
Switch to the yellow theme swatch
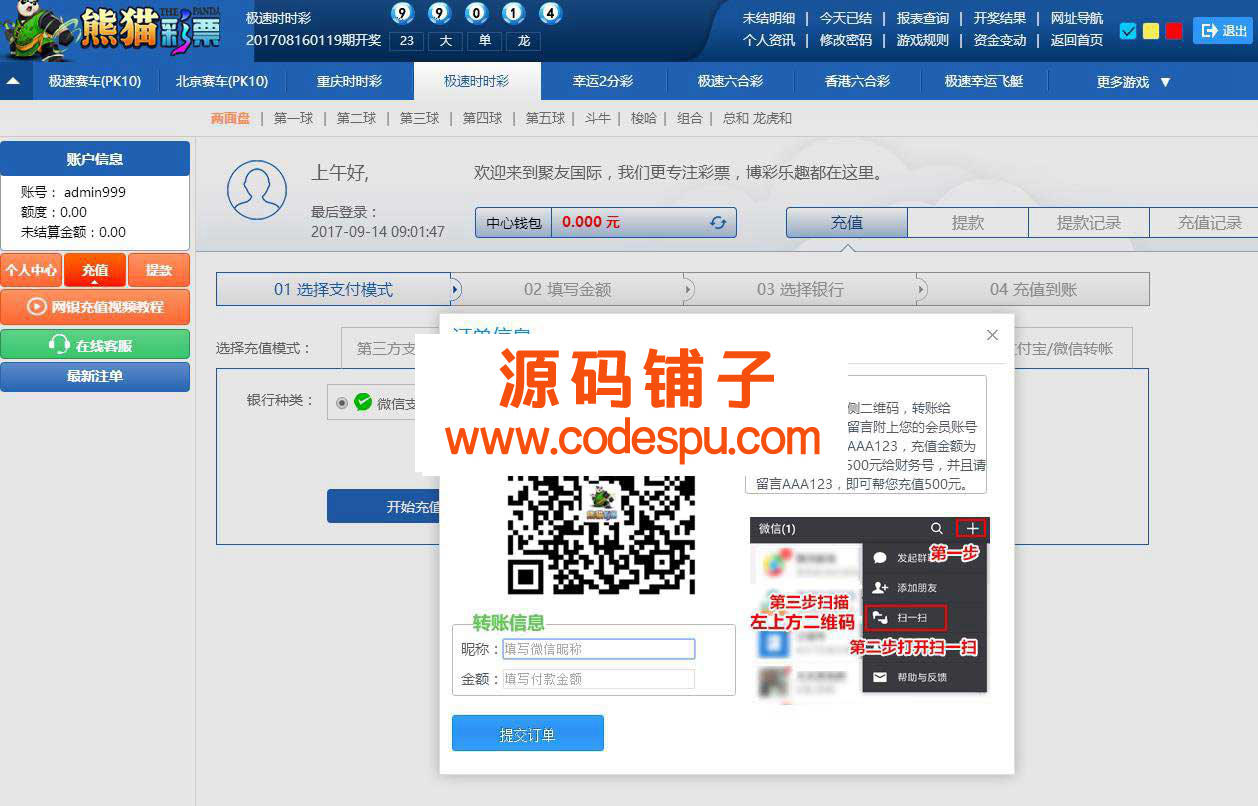point(1151,31)
